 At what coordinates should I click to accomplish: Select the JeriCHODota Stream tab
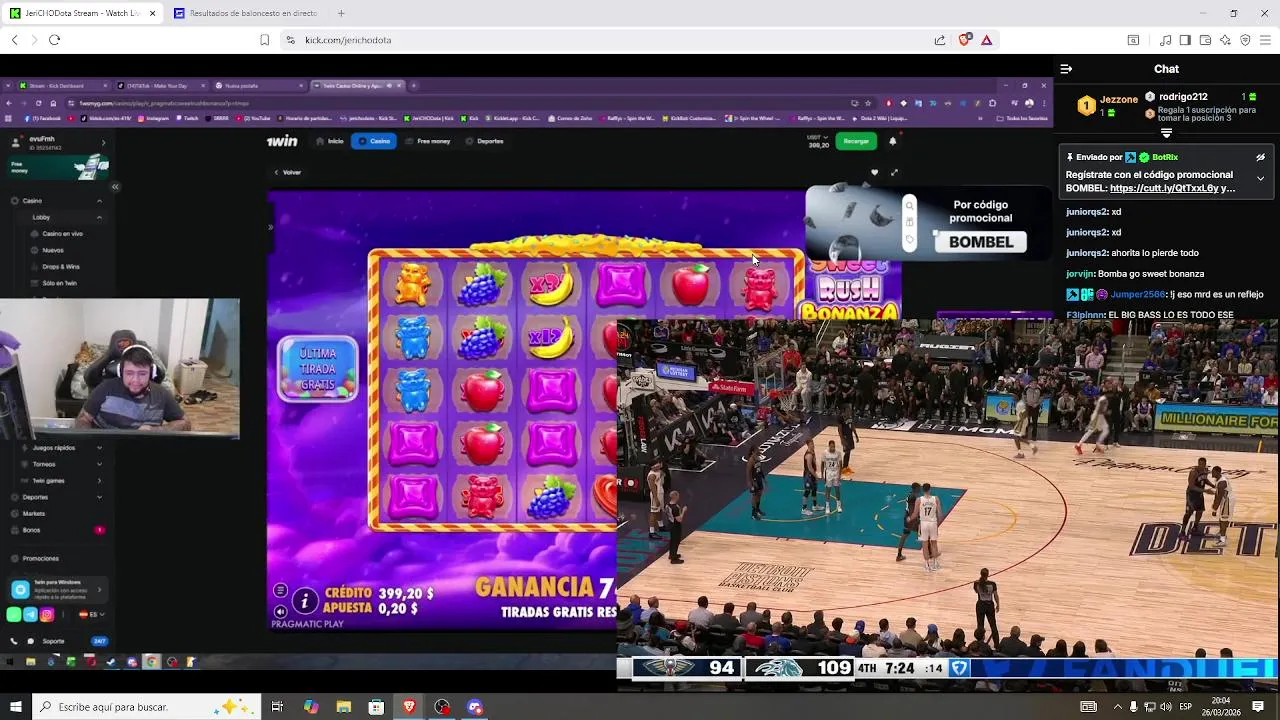[x=82, y=13]
